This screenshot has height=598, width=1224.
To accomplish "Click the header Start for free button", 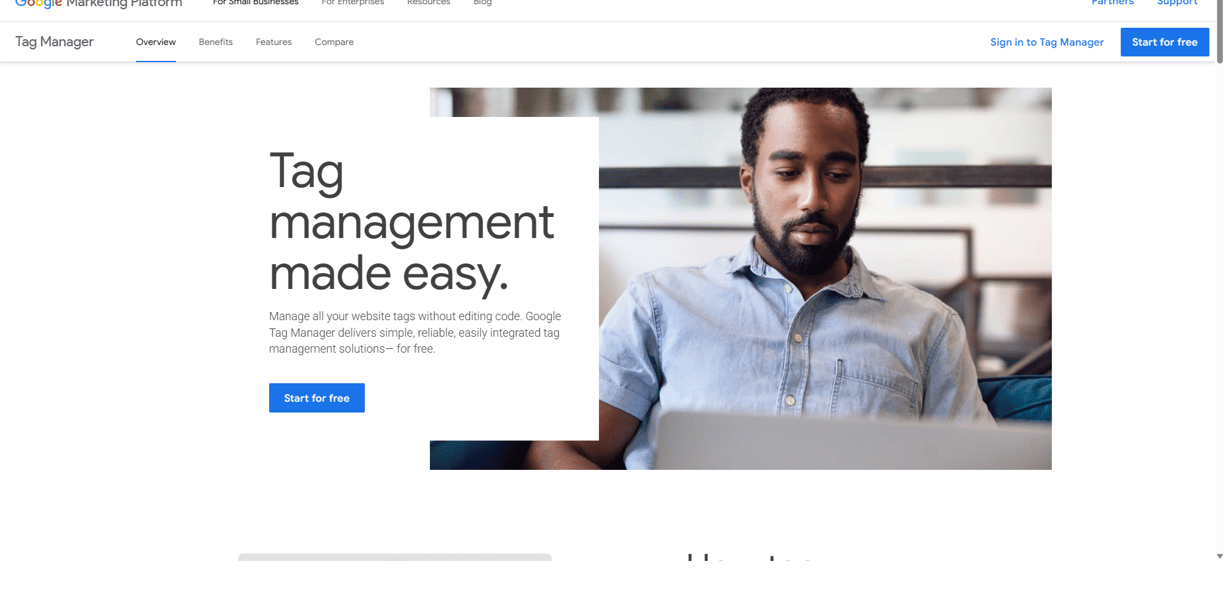I will 1165,42.
